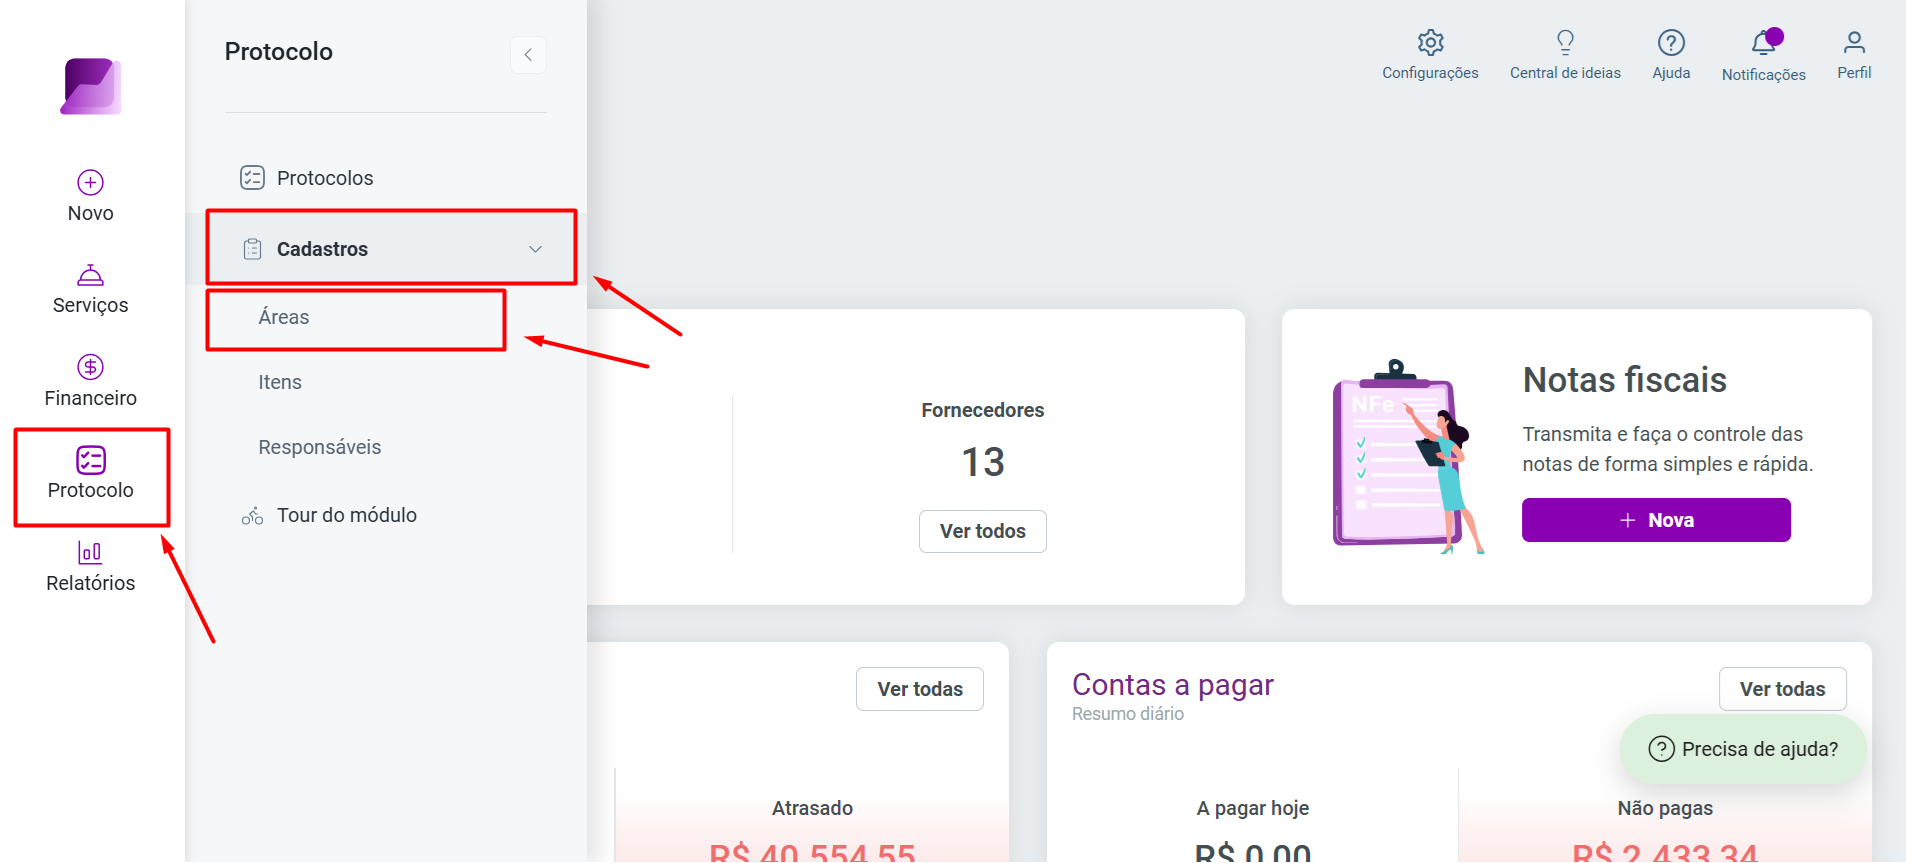The height and width of the screenshot is (863, 1906).
Task: Click the Notas fiscais heading
Action: pyautogui.click(x=1625, y=380)
